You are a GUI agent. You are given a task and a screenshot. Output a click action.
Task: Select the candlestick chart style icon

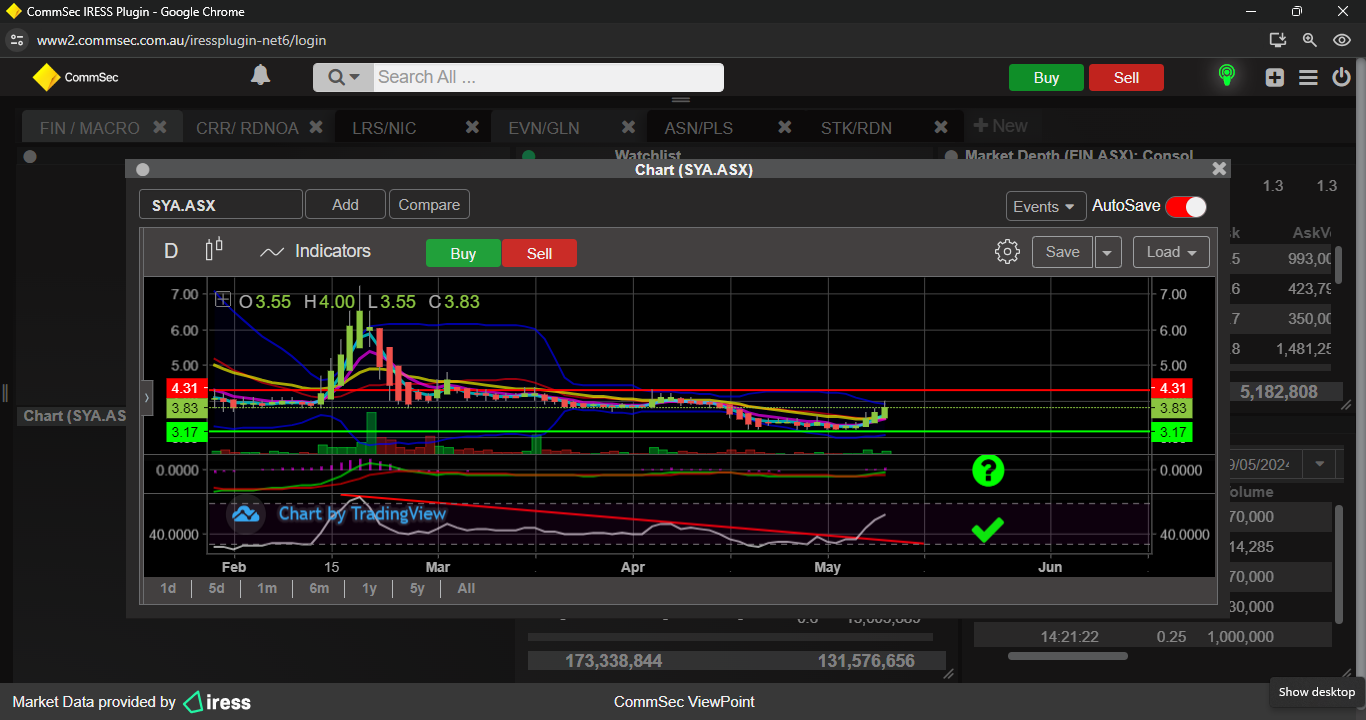214,250
